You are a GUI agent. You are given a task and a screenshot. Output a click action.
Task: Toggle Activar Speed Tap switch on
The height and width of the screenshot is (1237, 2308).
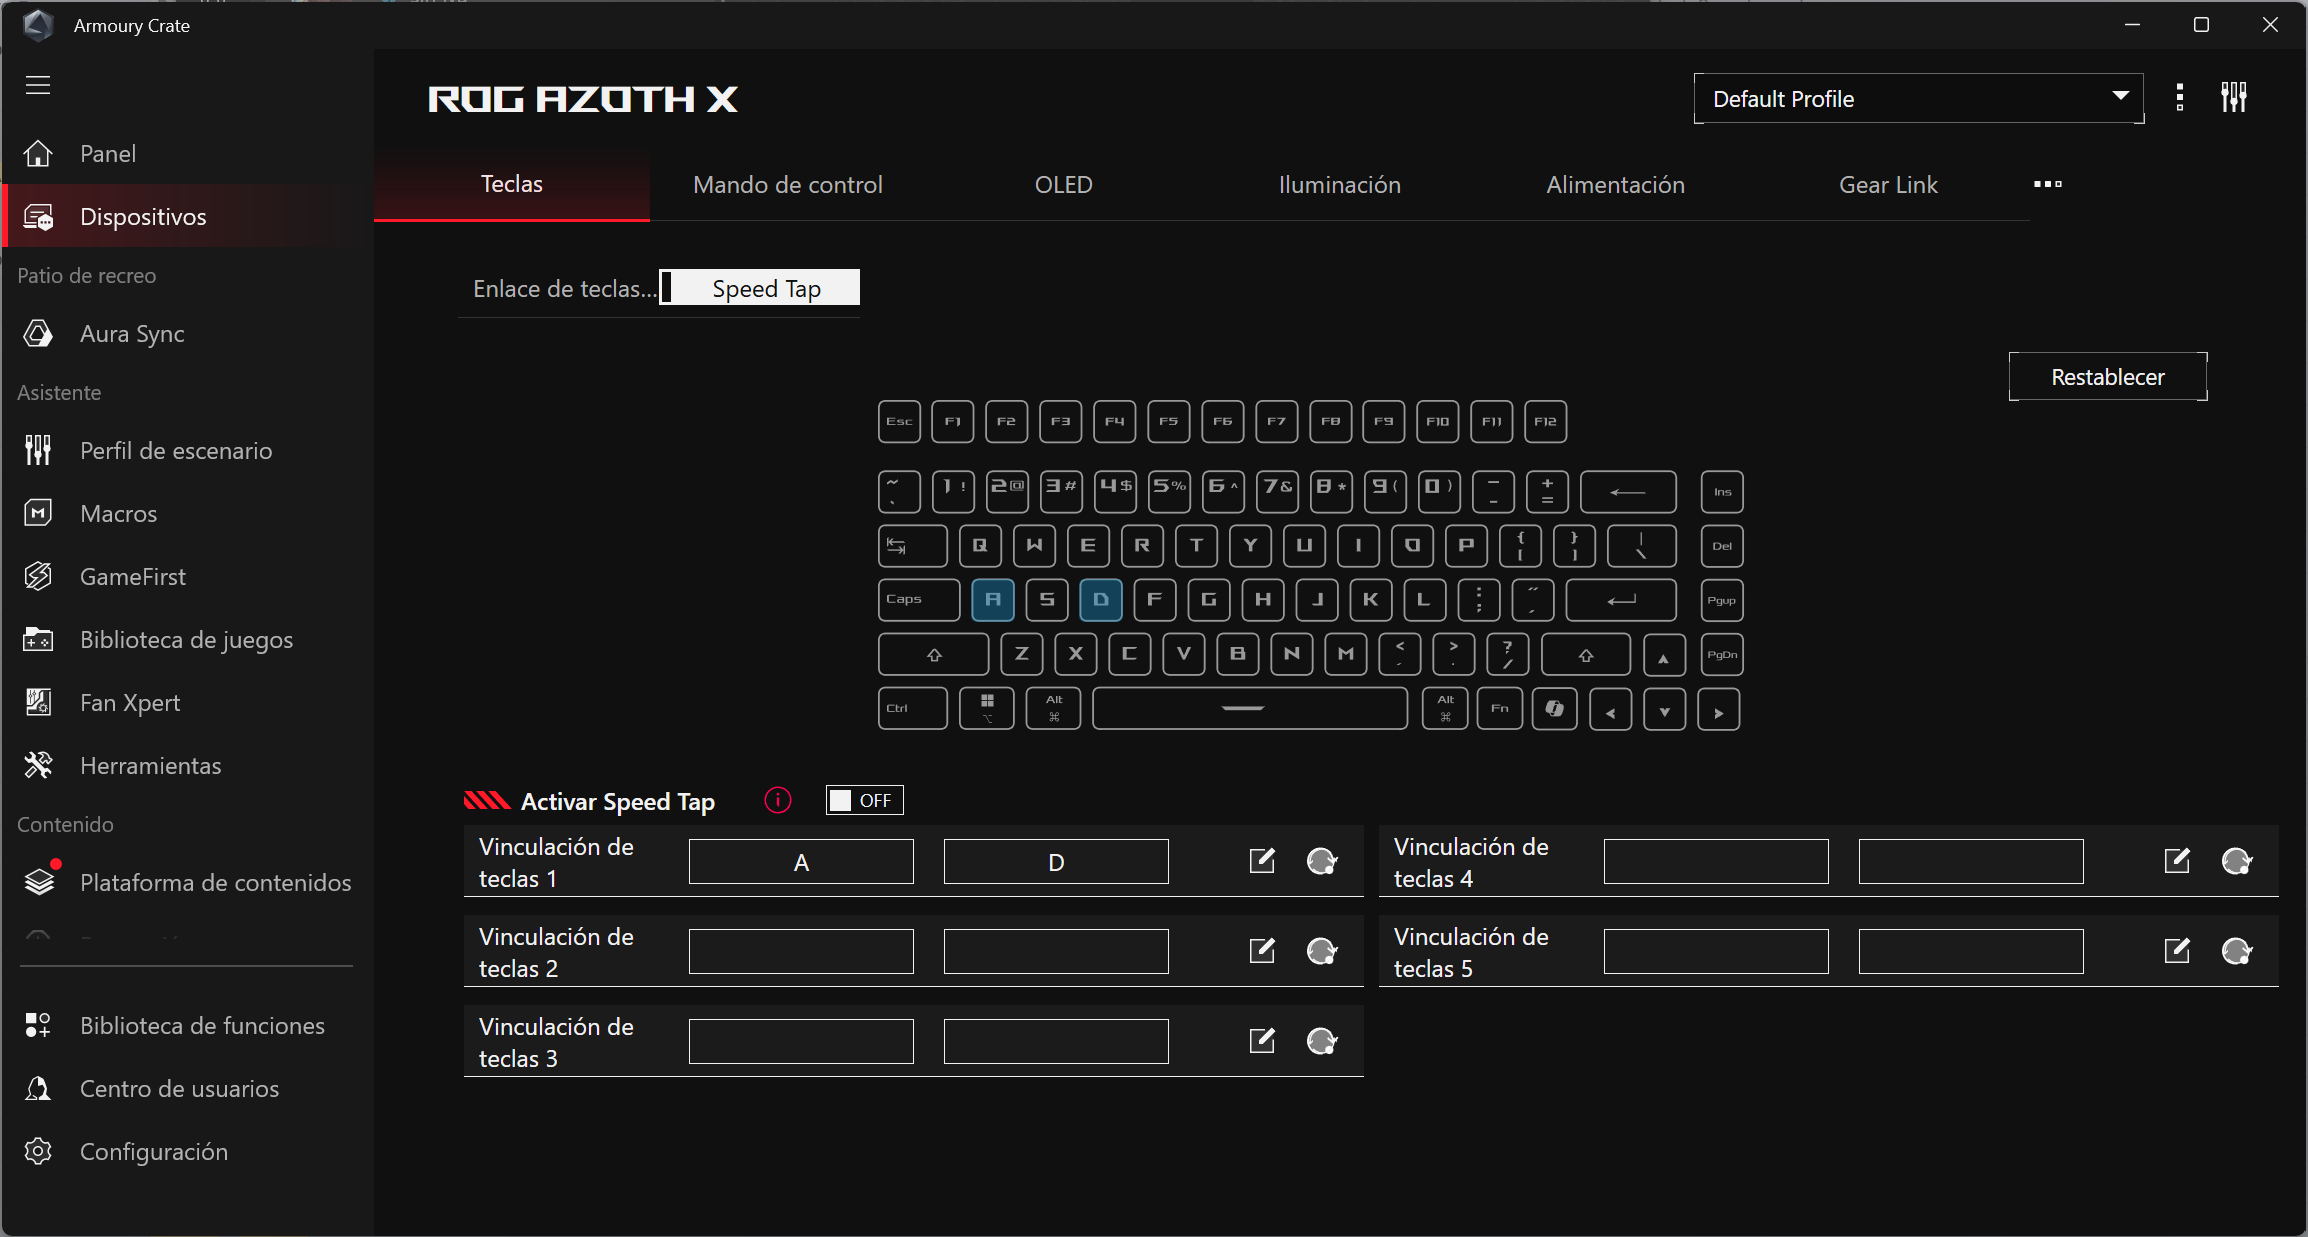pos(865,800)
